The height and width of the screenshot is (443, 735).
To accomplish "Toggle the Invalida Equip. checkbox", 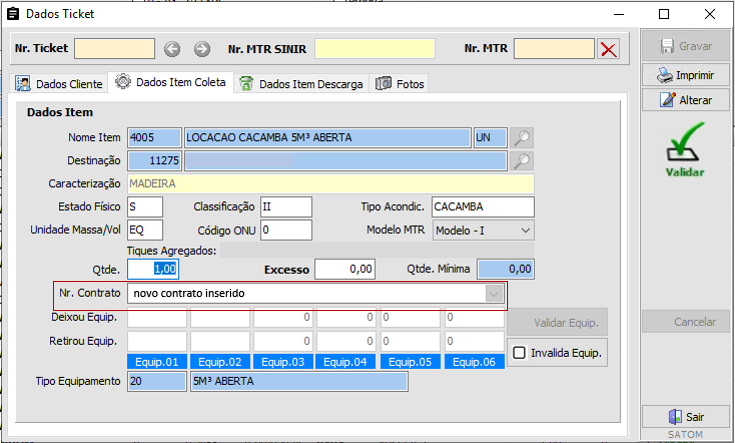I will [x=519, y=352].
